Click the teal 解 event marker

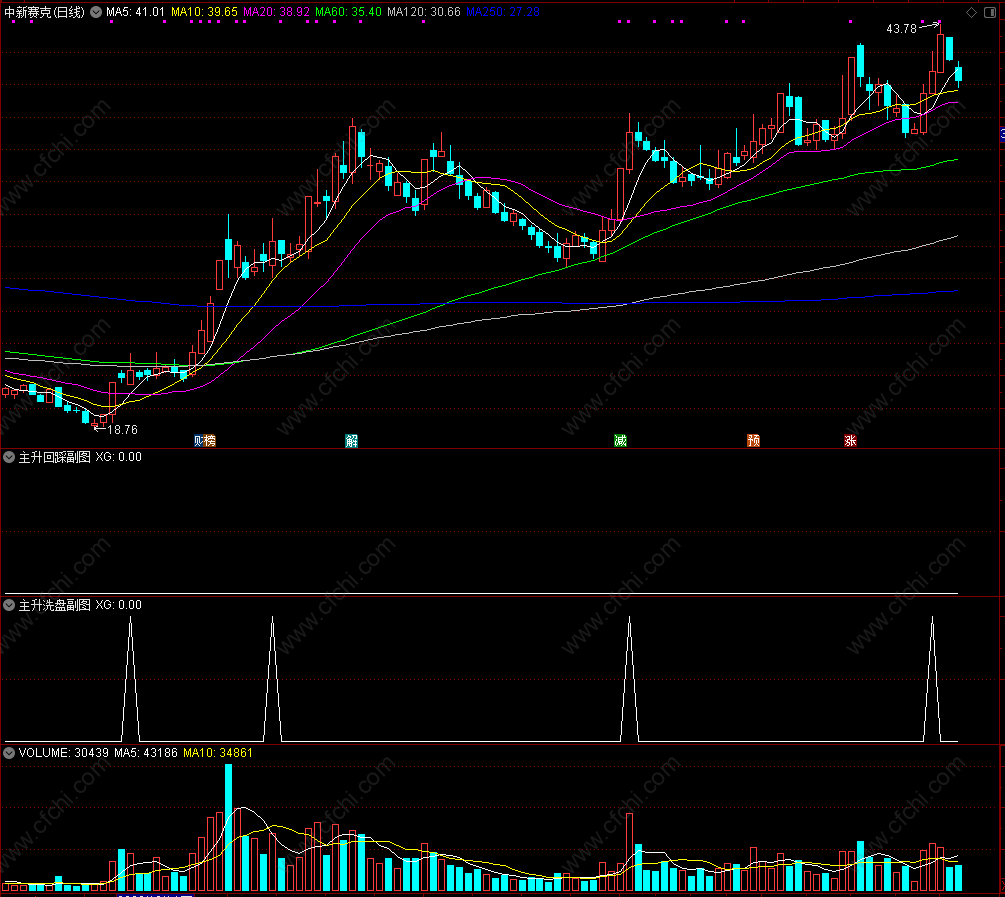(x=351, y=440)
